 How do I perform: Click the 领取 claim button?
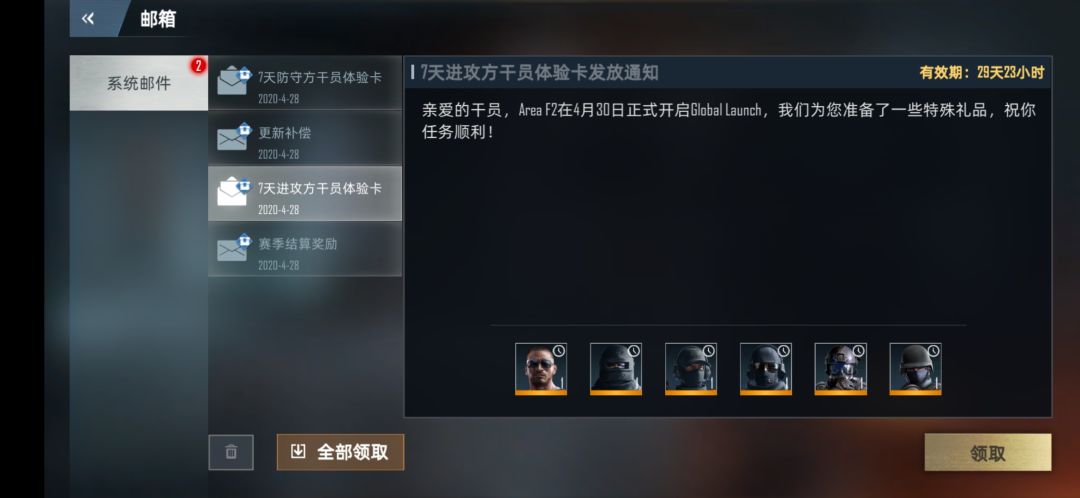[x=988, y=453]
